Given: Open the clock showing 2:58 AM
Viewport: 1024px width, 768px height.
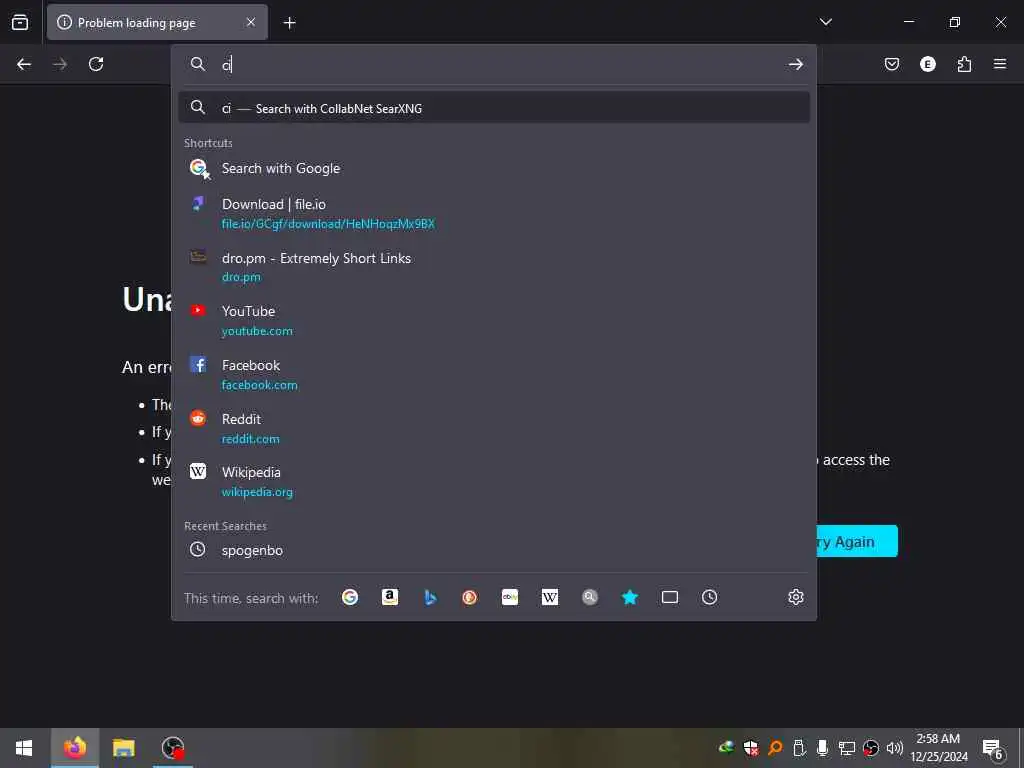Looking at the screenshot, I should pyautogui.click(x=938, y=748).
